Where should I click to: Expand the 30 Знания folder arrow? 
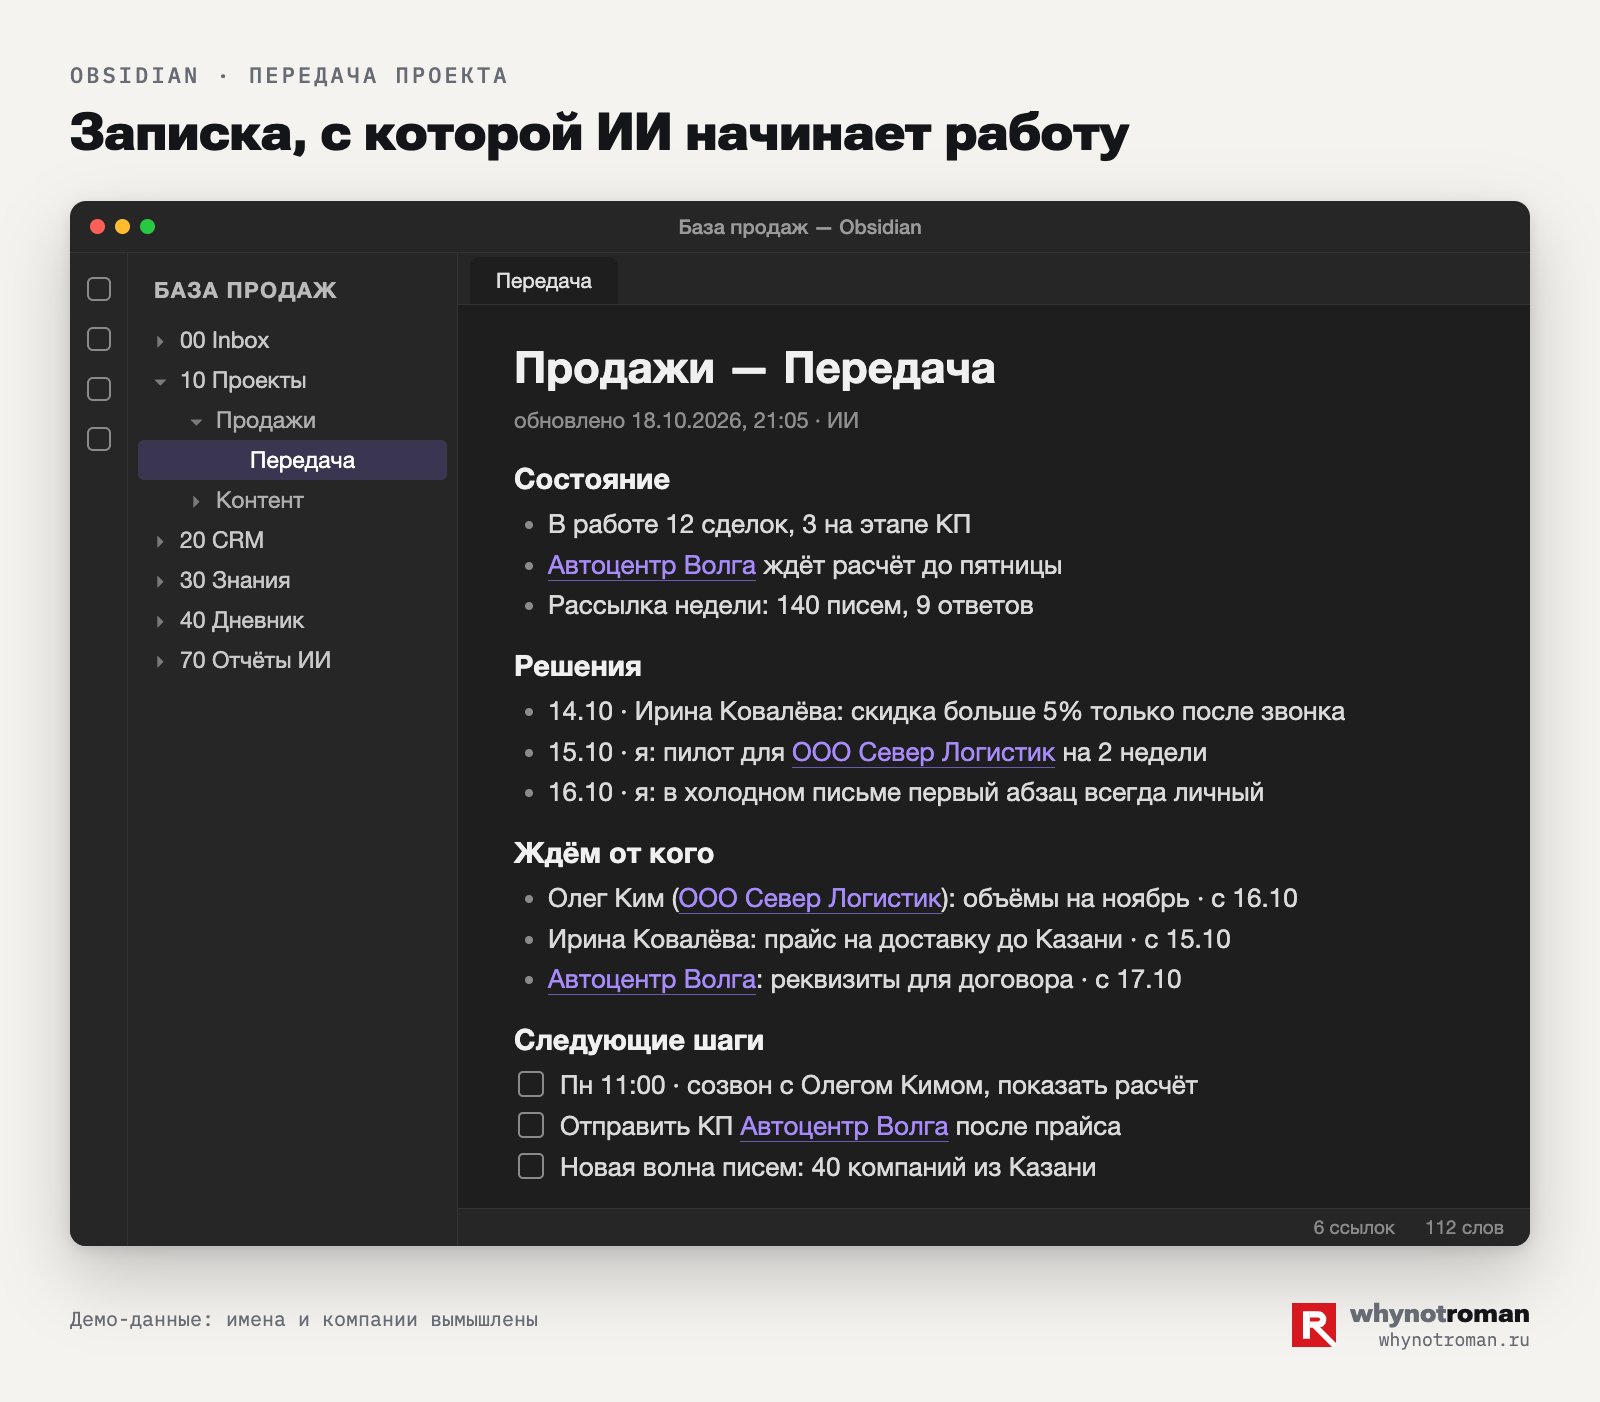160,581
